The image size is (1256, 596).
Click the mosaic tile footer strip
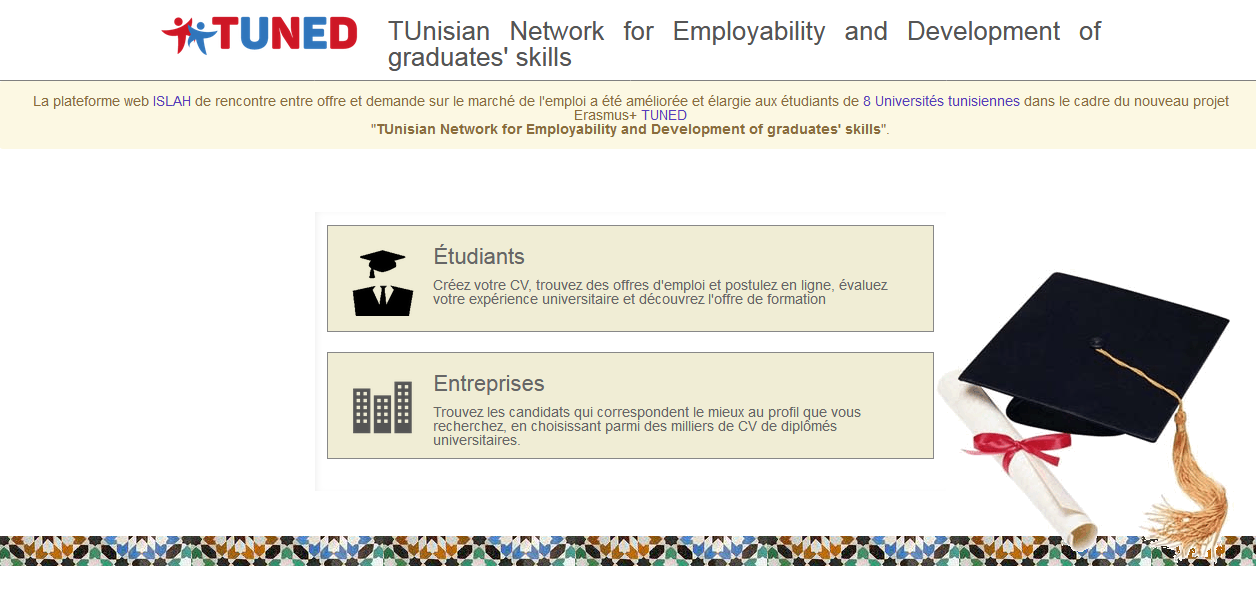[628, 551]
